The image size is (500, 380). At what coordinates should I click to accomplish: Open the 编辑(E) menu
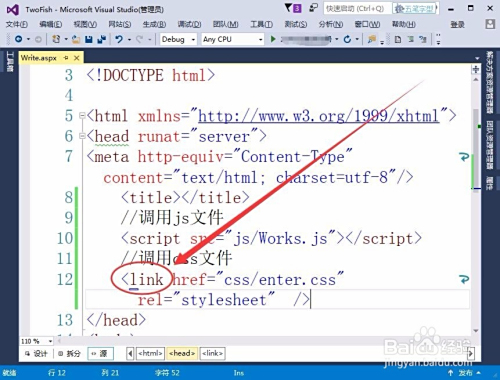tap(50, 24)
